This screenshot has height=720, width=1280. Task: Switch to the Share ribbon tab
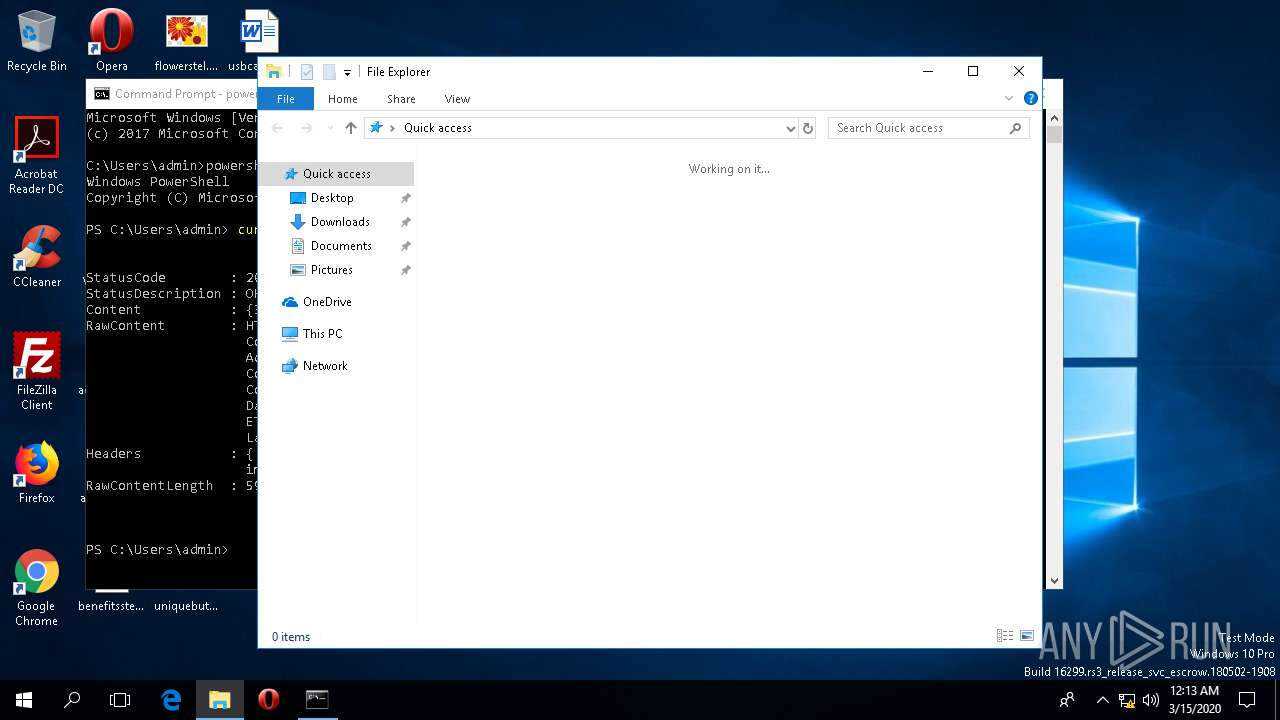(401, 99)
